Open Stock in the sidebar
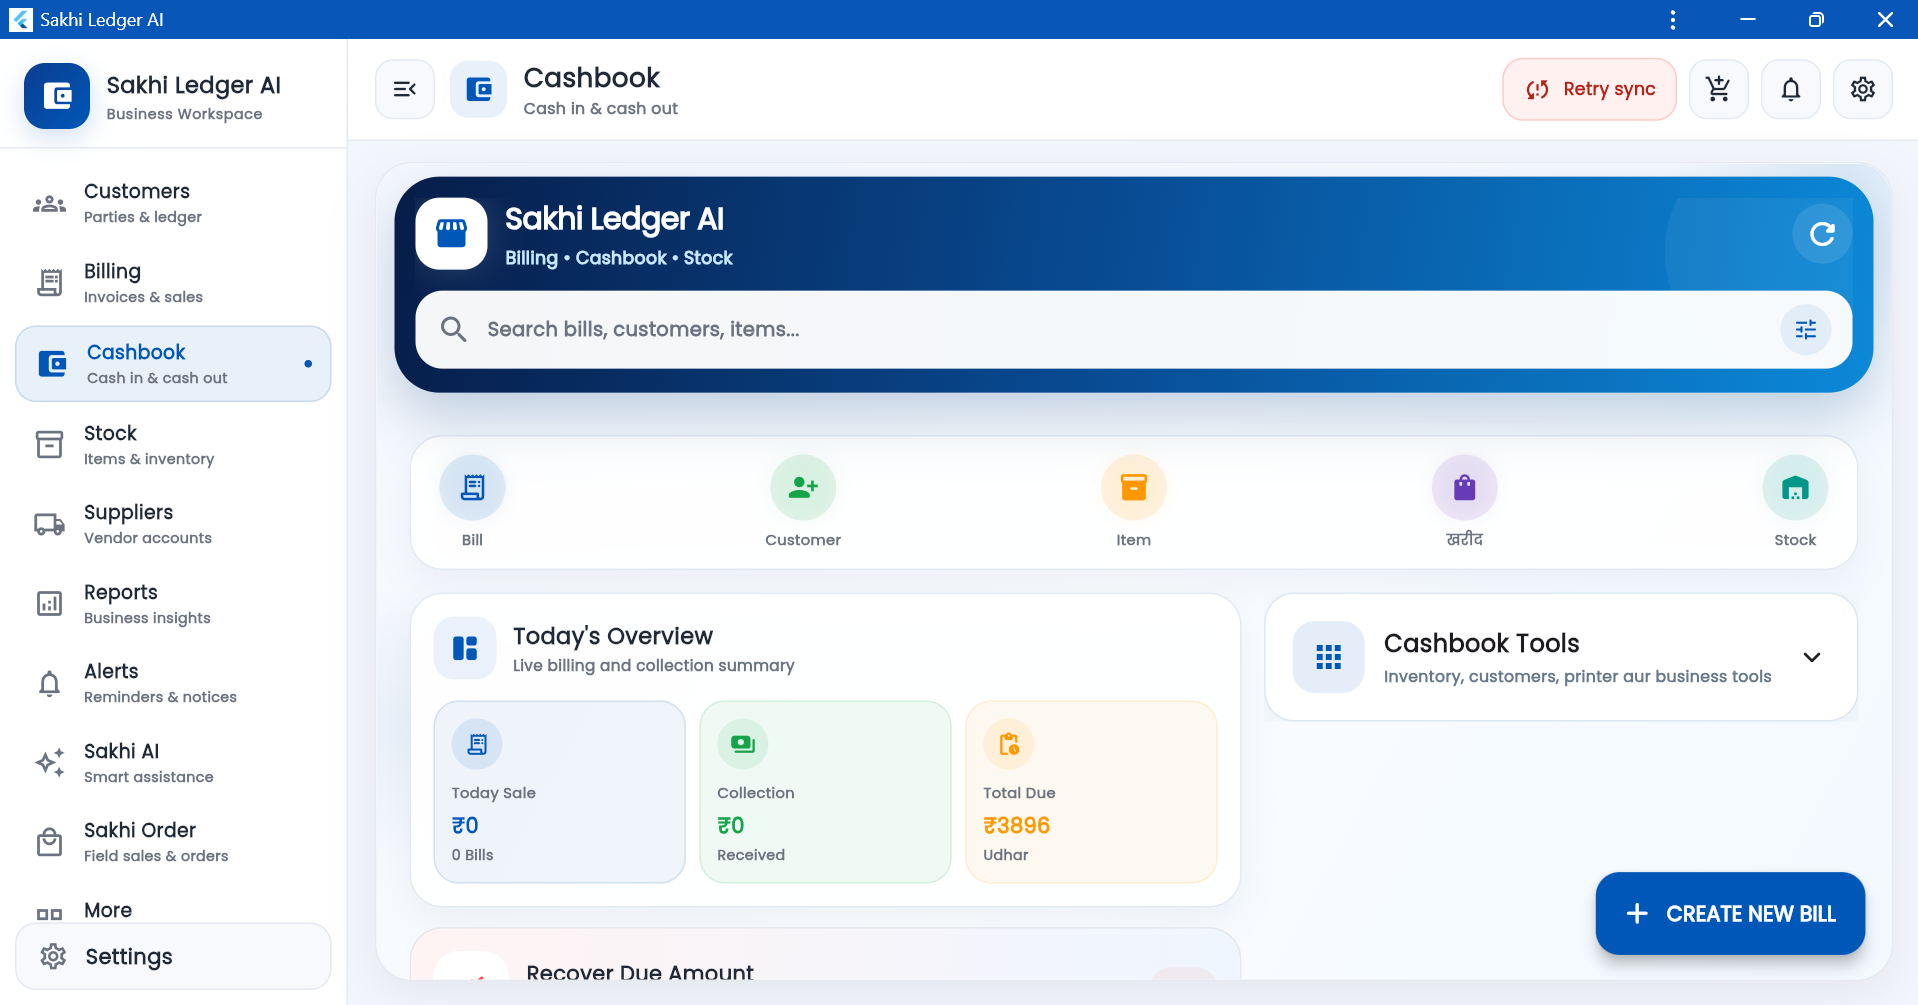The image size is (1918, 1005). click(x=173, y=445)
